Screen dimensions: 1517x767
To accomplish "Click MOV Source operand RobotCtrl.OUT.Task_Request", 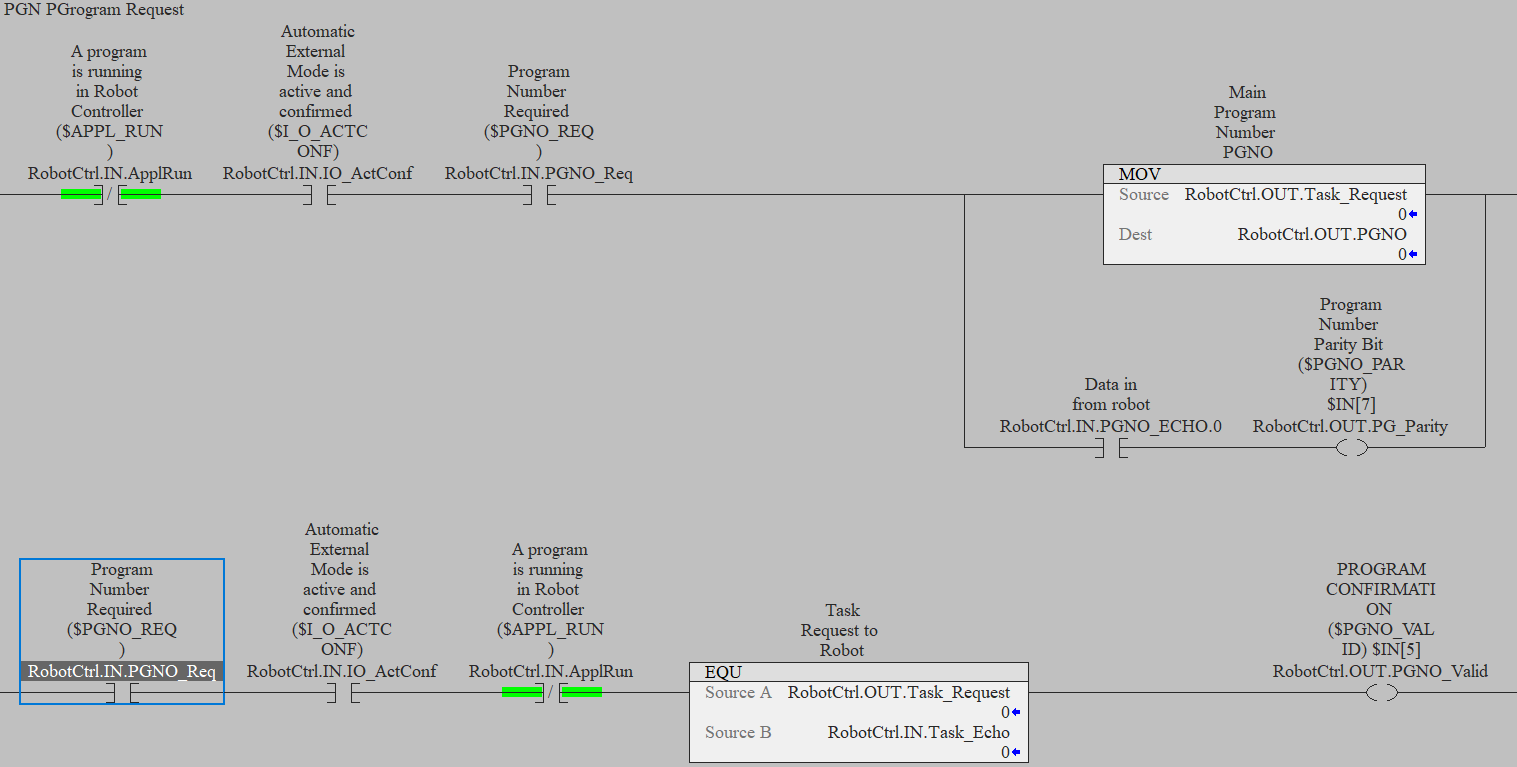I will click(x=1295, y=194).
